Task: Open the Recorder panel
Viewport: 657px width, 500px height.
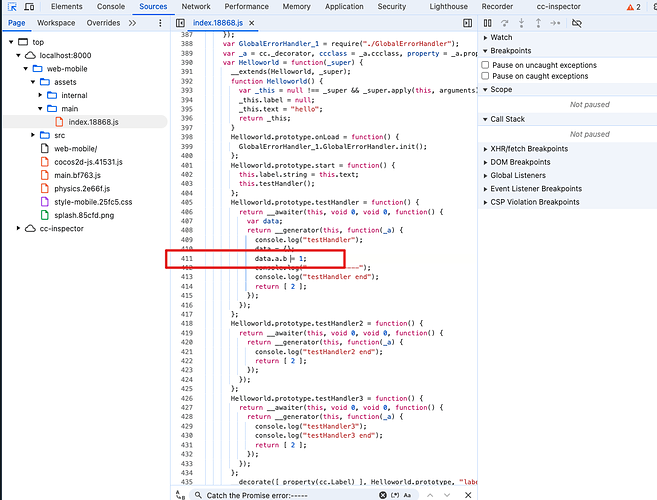Action: [x=497, y=7]
